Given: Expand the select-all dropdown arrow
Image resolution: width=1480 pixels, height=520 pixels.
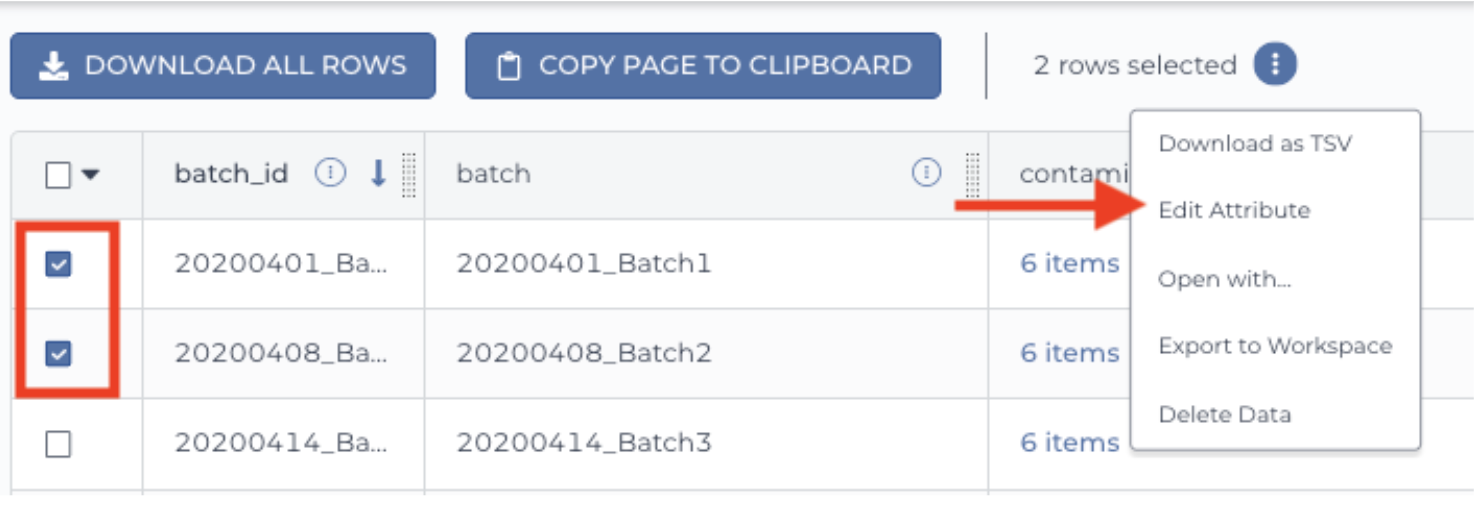Looking at the screenshot, I should click(x=90, y=175).
